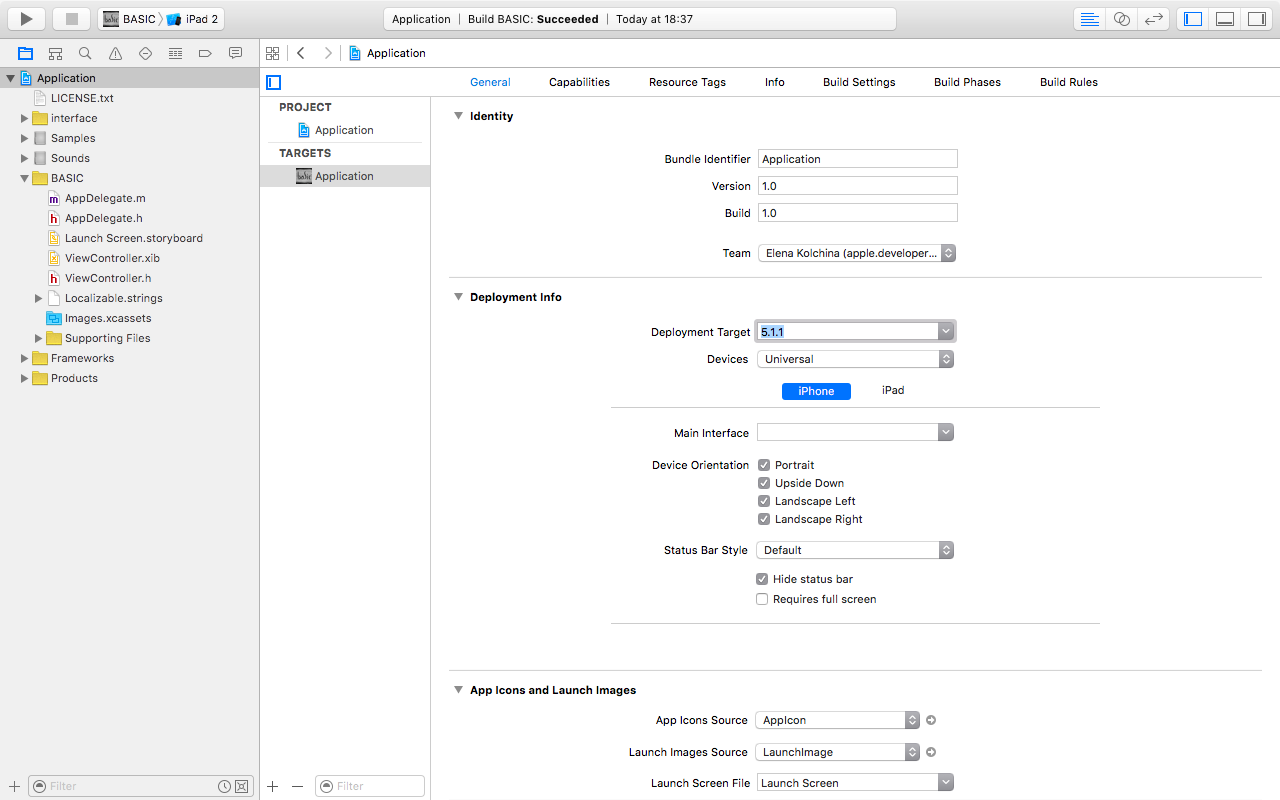Screen dimensions: 1280x800
Task: Stop the running task in the toolbar
Action: coord(71,19)
